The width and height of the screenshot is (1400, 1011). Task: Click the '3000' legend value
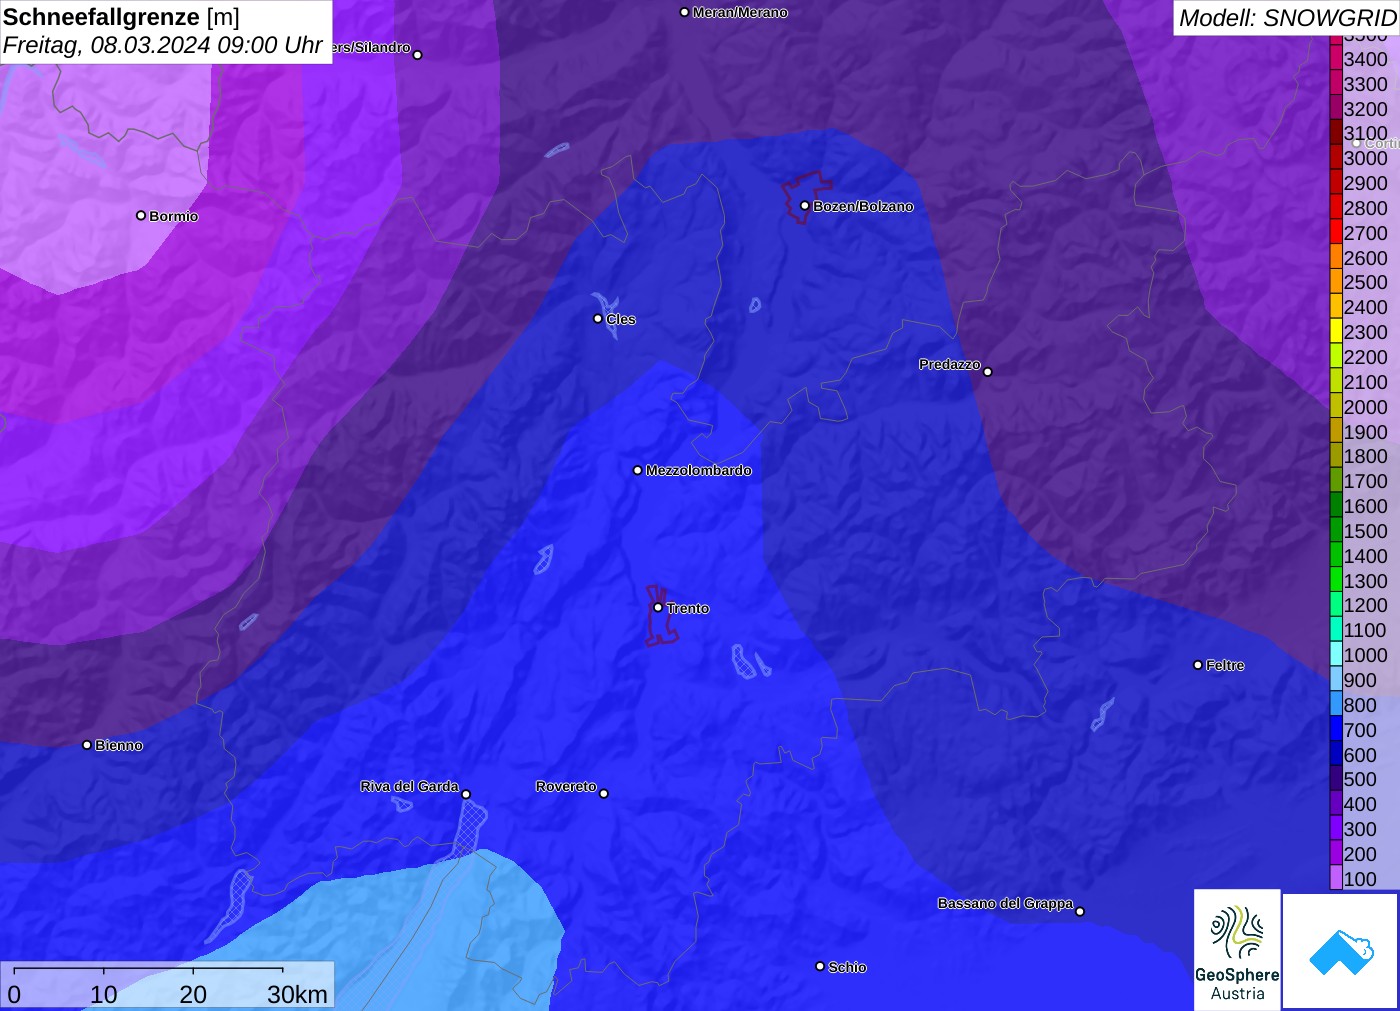point(1365,158)
